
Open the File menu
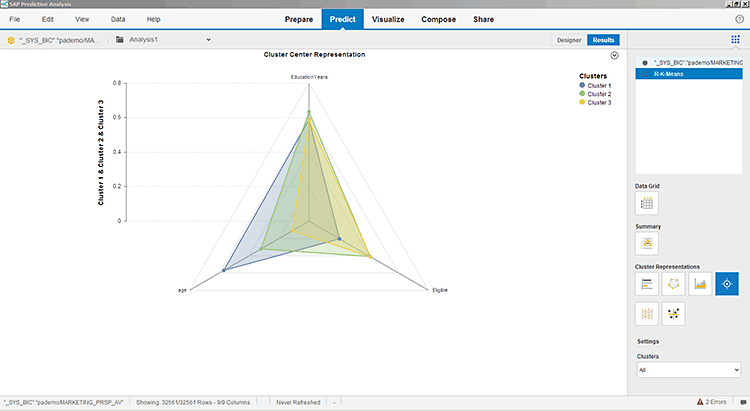click(x=15, y=20)
